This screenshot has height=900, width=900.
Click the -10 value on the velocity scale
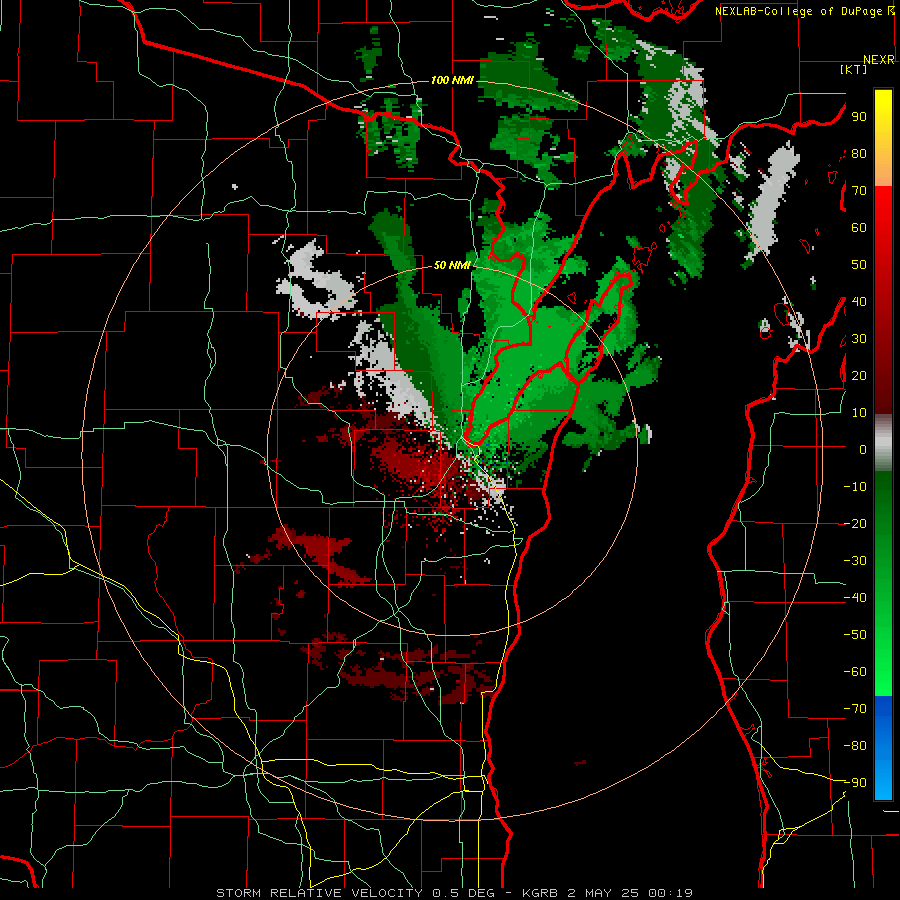coord(855,487)
